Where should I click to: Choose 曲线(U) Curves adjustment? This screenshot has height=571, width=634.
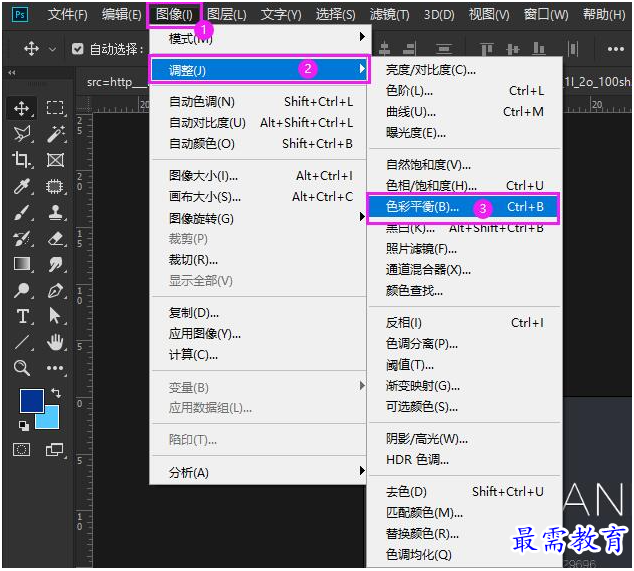tap(465, 112)
